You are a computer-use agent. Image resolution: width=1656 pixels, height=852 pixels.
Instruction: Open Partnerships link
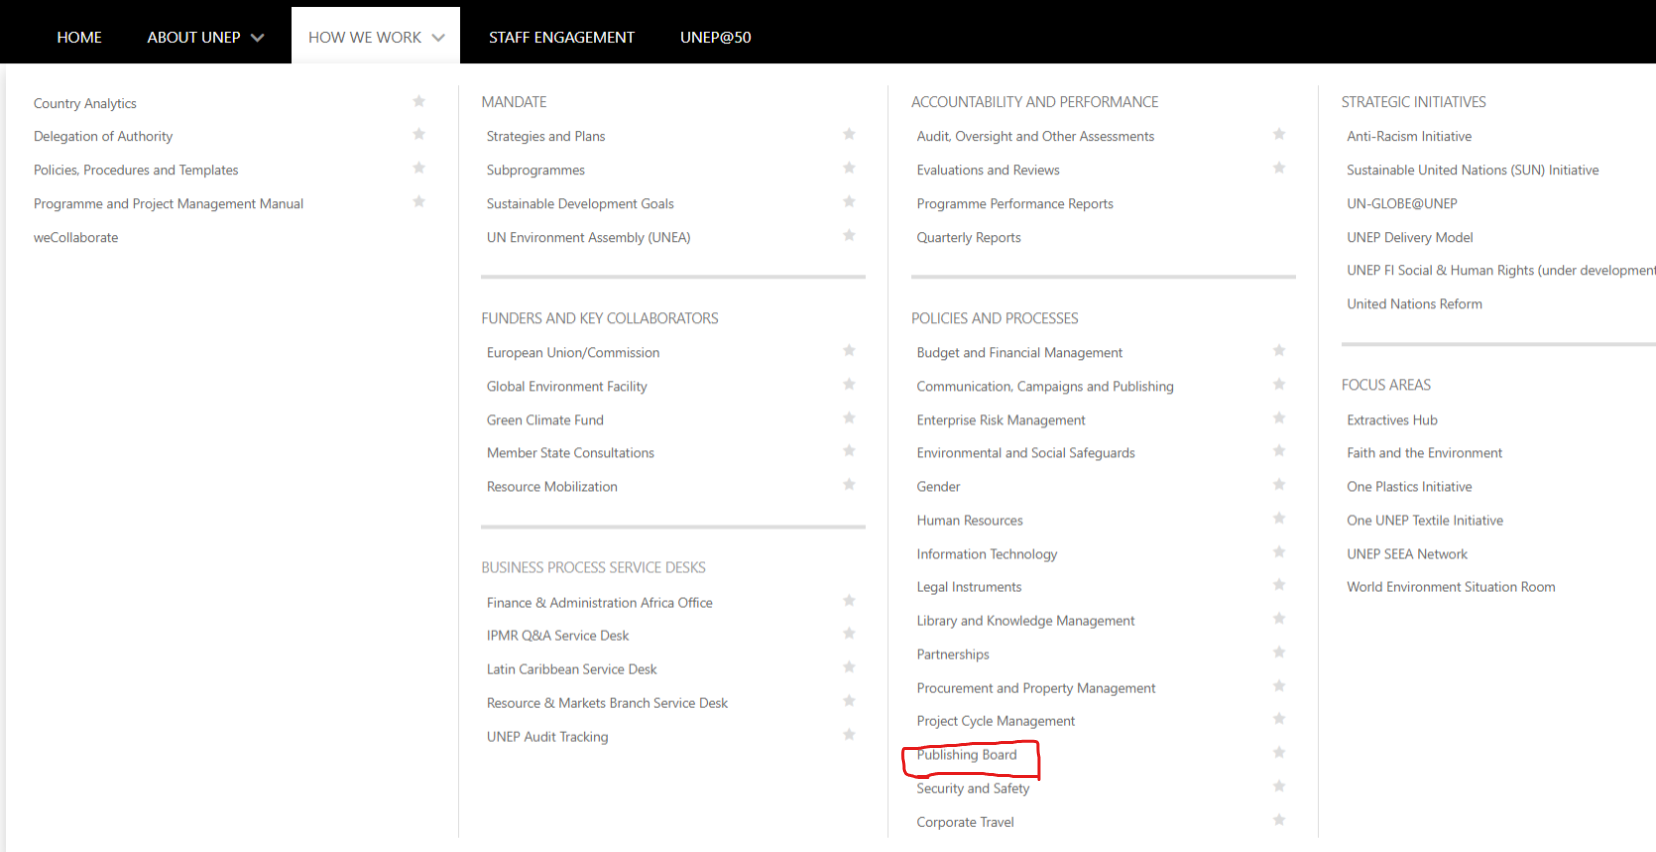click(952, 654)
